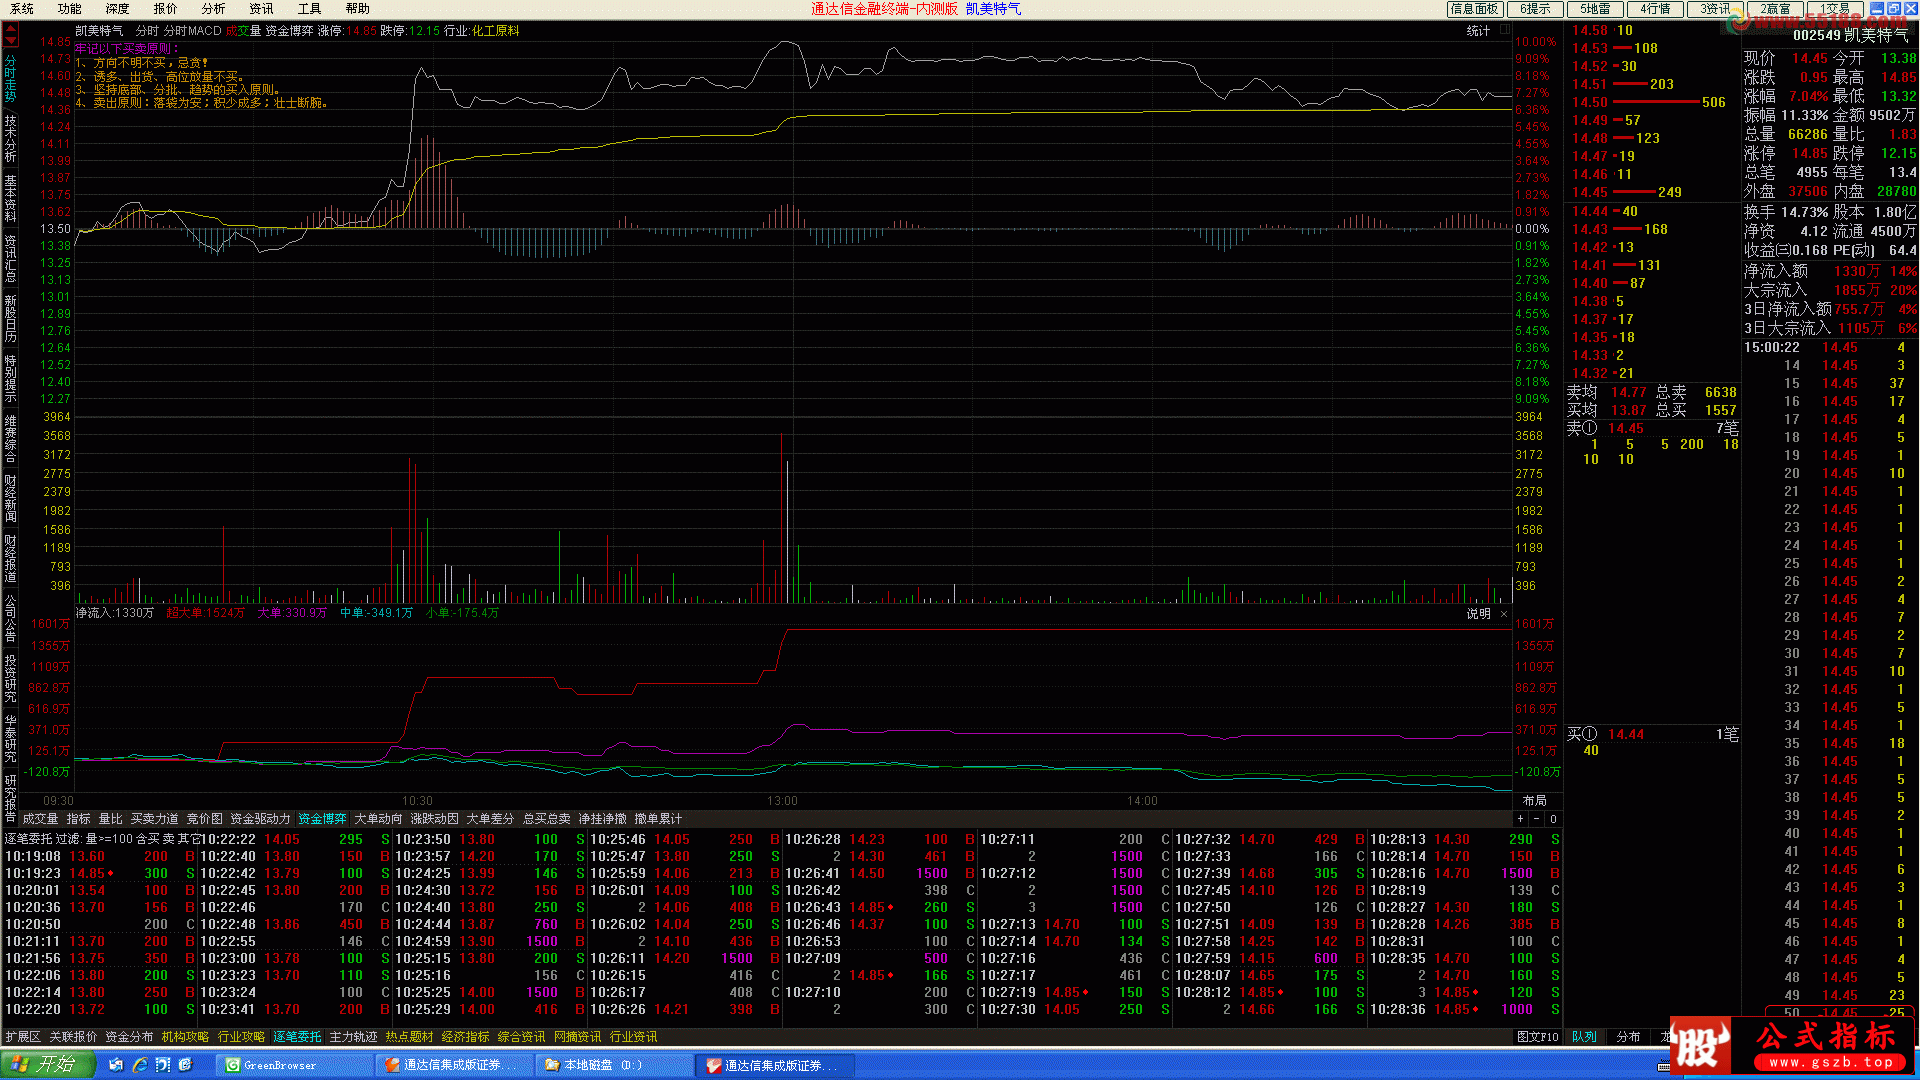Screen dimensions: 1920x1080
Task: Select 逐笔委托 bottom tab
Action: click(x=297, y=1037)
